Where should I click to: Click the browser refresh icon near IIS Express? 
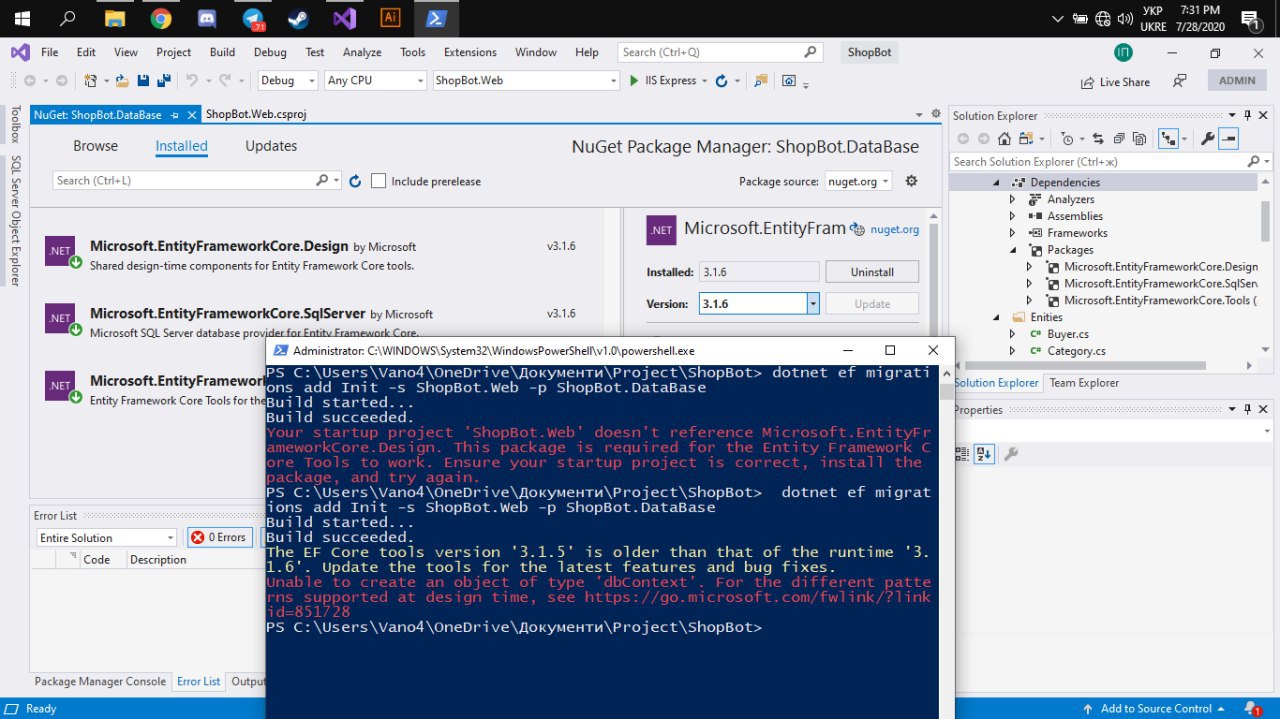pos(722,80)
